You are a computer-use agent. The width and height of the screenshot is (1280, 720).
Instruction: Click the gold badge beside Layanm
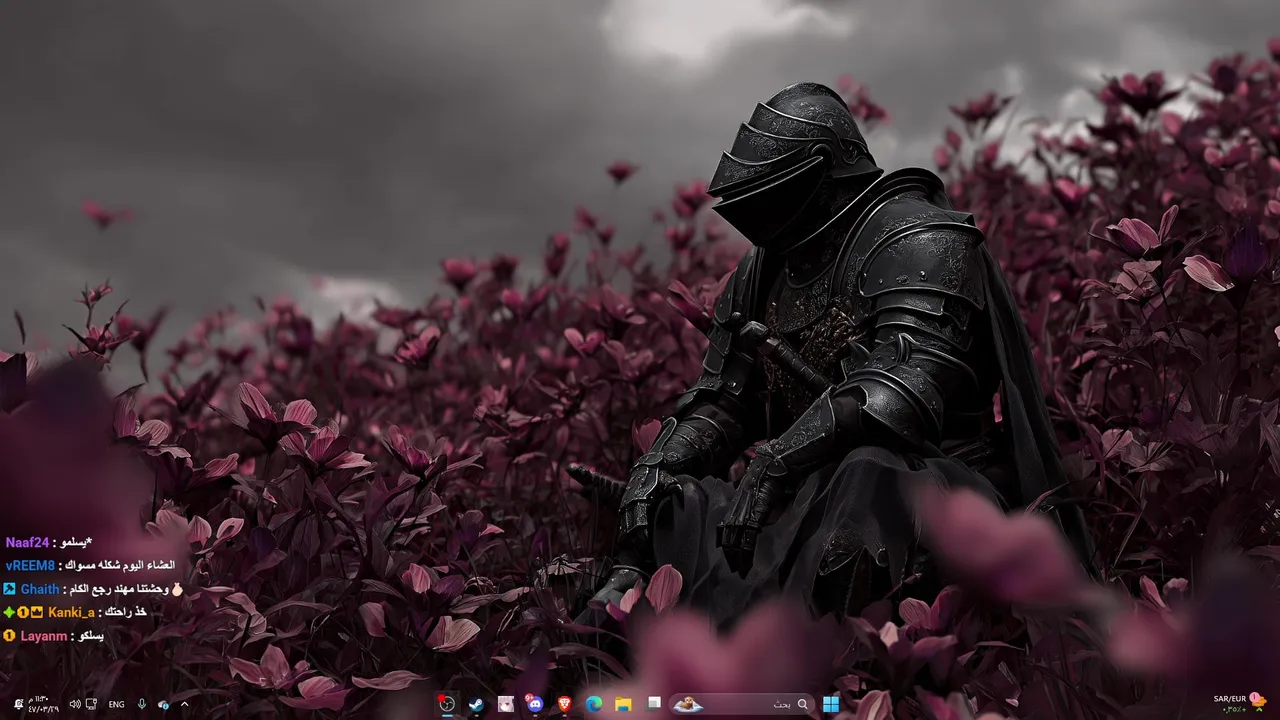click(10, 636)
